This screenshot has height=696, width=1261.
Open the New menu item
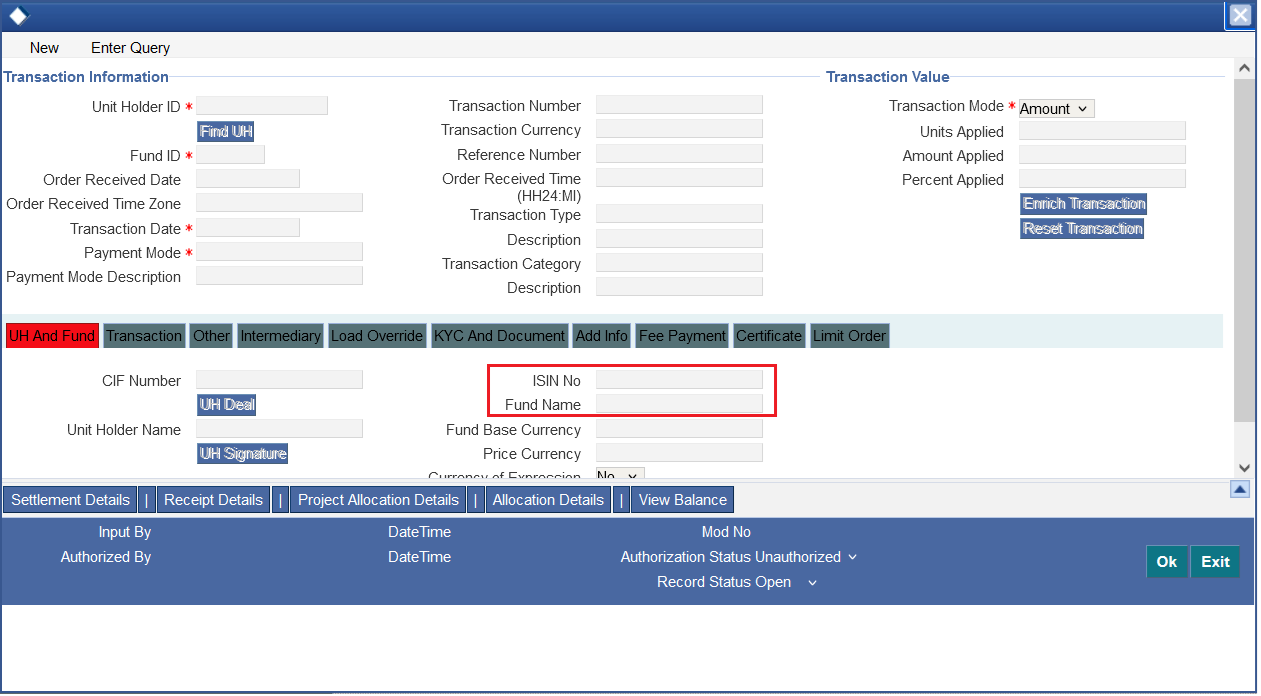point(44,47)
